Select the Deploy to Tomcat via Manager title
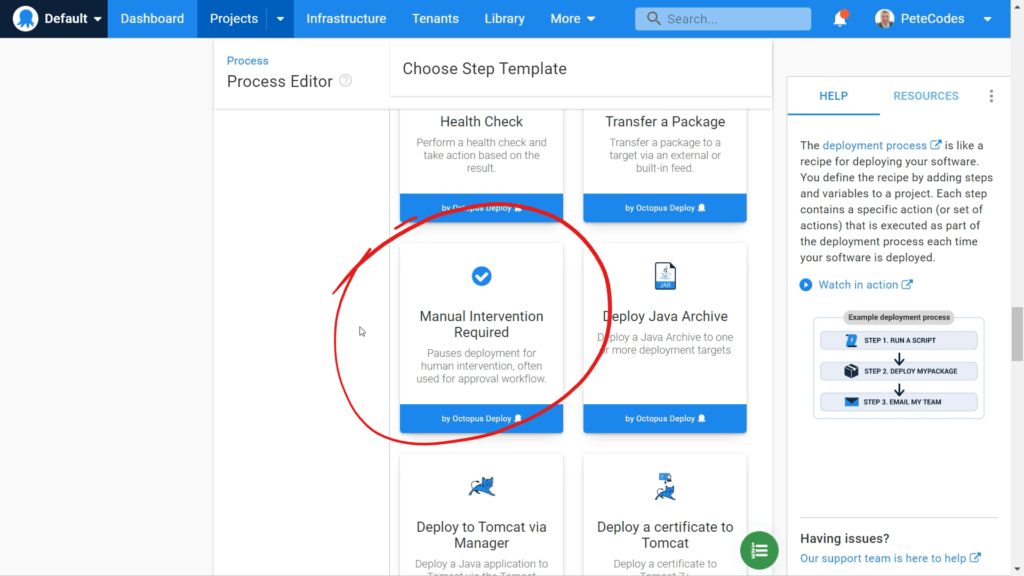1024x576 pixels. click(481, 535)
